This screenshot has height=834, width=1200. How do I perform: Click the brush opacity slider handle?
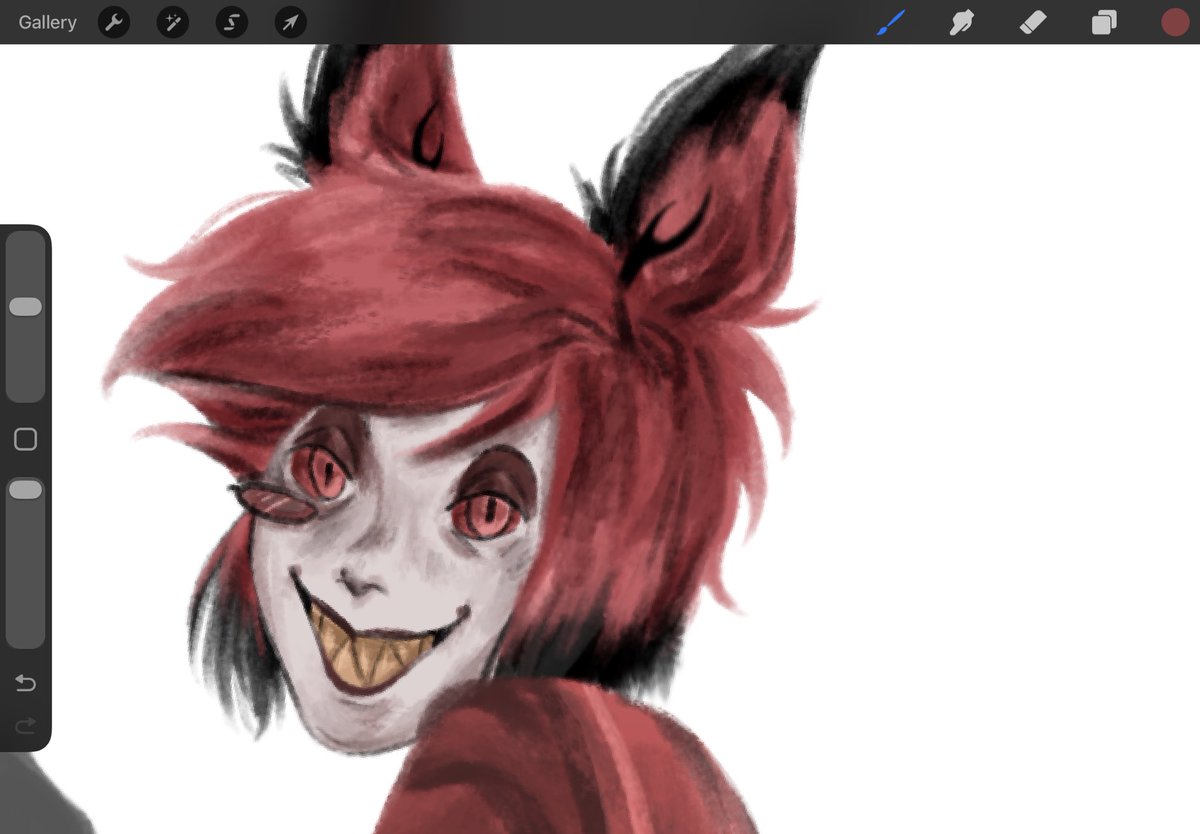coord(25,489)
